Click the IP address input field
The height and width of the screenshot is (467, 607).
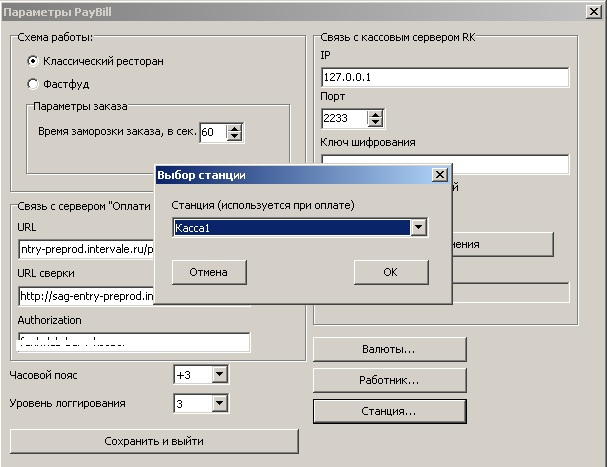coord(444,78)
